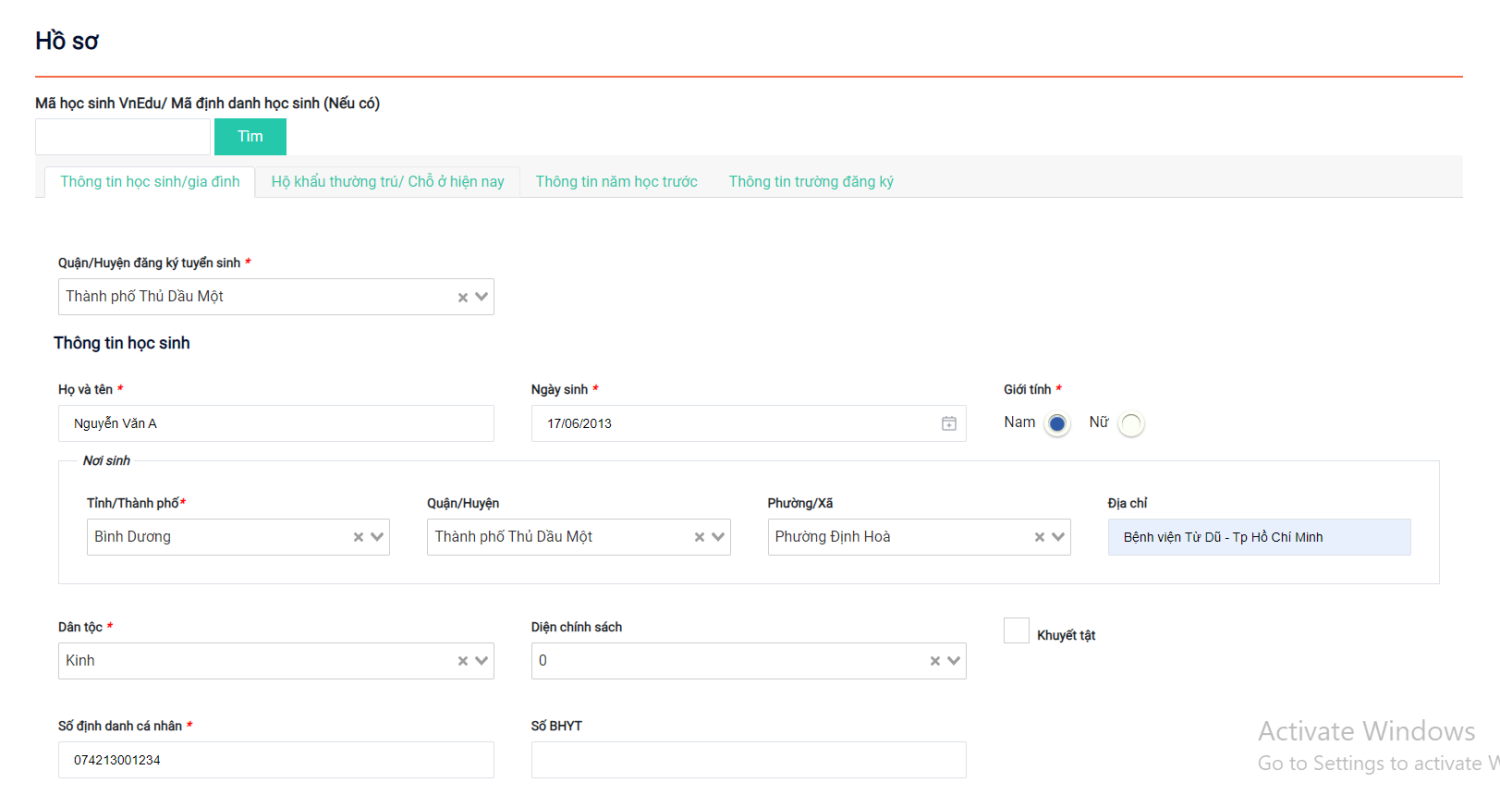
Task: Open the Thông tin năm học trước tab
Action: tap(616, 182)
